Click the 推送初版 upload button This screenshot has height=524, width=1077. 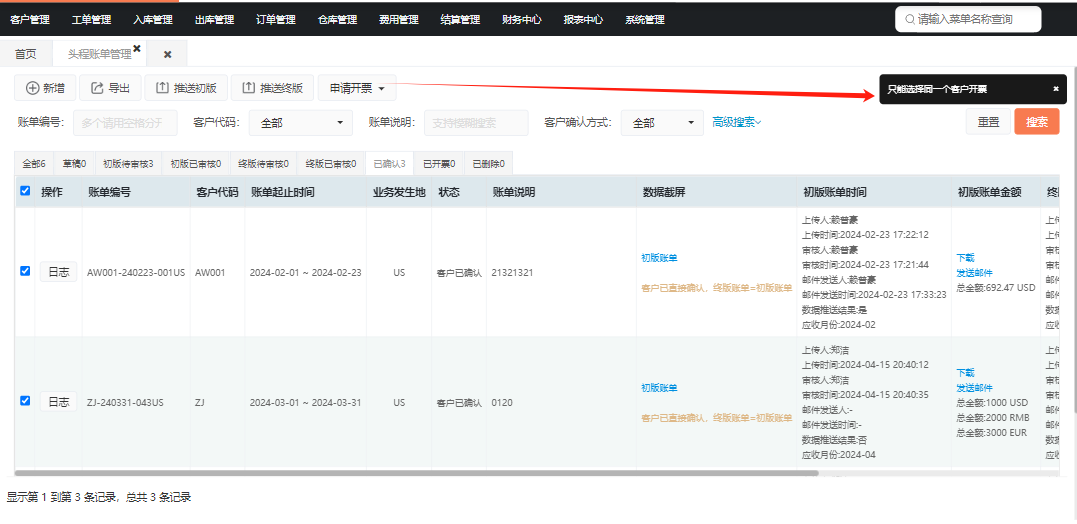(186, 88)
